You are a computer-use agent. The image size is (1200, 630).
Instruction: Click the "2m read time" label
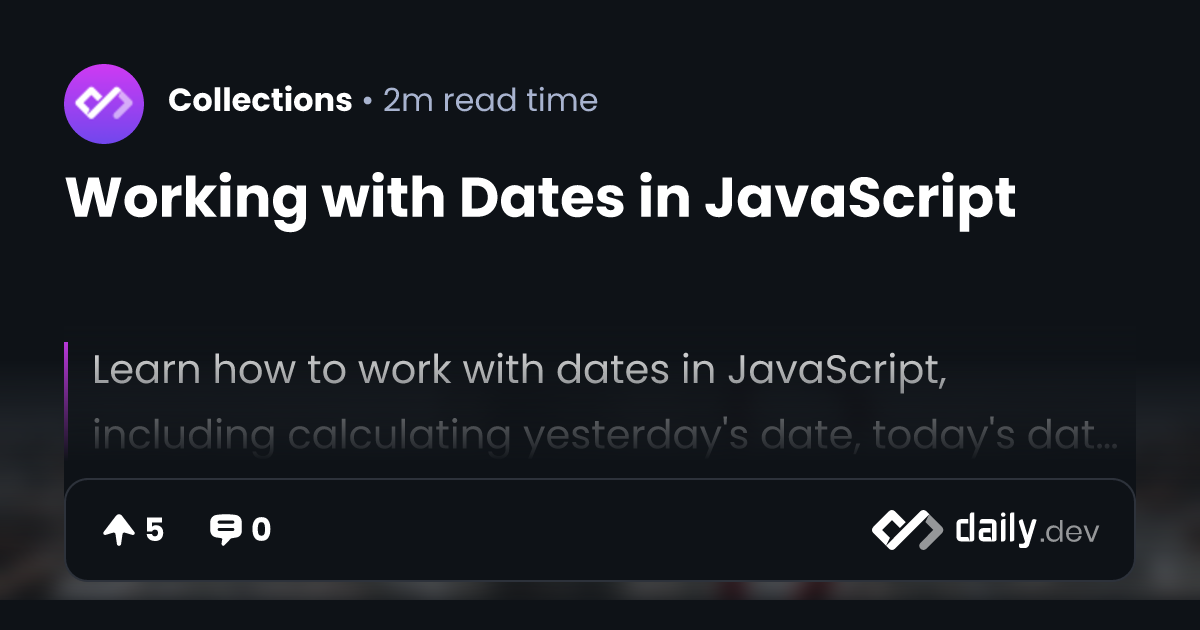[x=490, y=101]
